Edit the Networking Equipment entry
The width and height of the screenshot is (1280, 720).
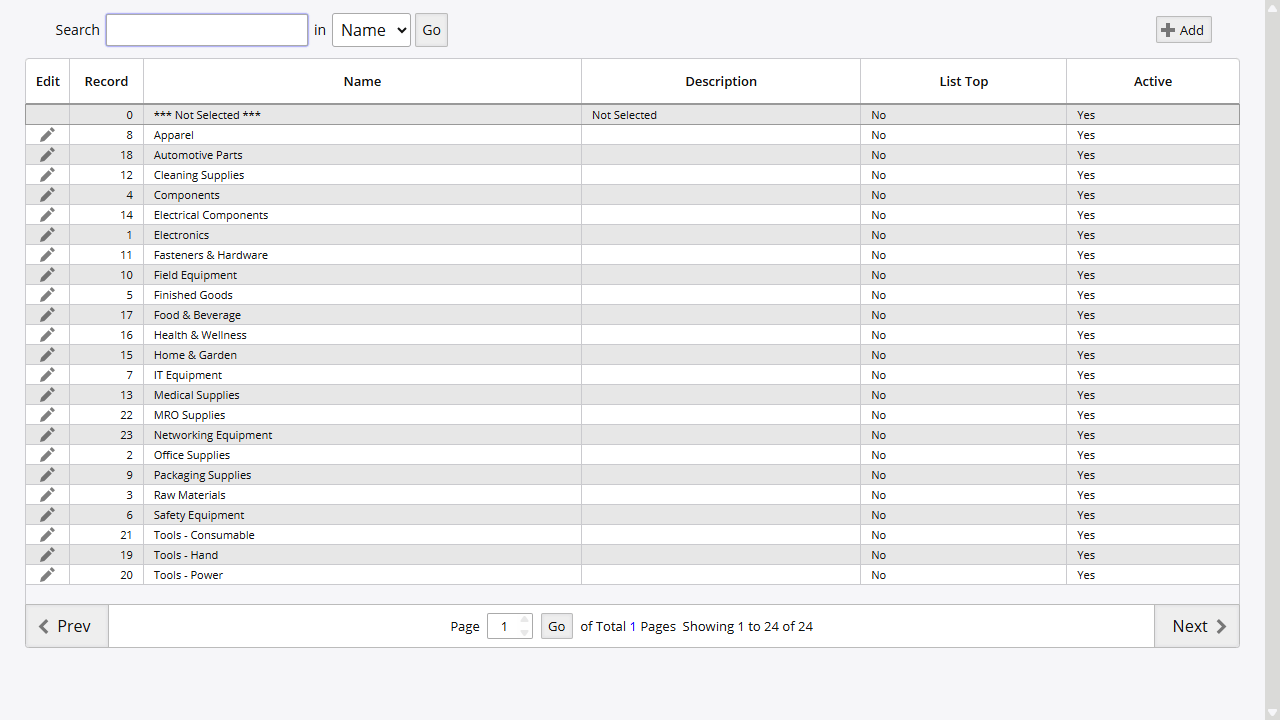[x=47, y=435]
